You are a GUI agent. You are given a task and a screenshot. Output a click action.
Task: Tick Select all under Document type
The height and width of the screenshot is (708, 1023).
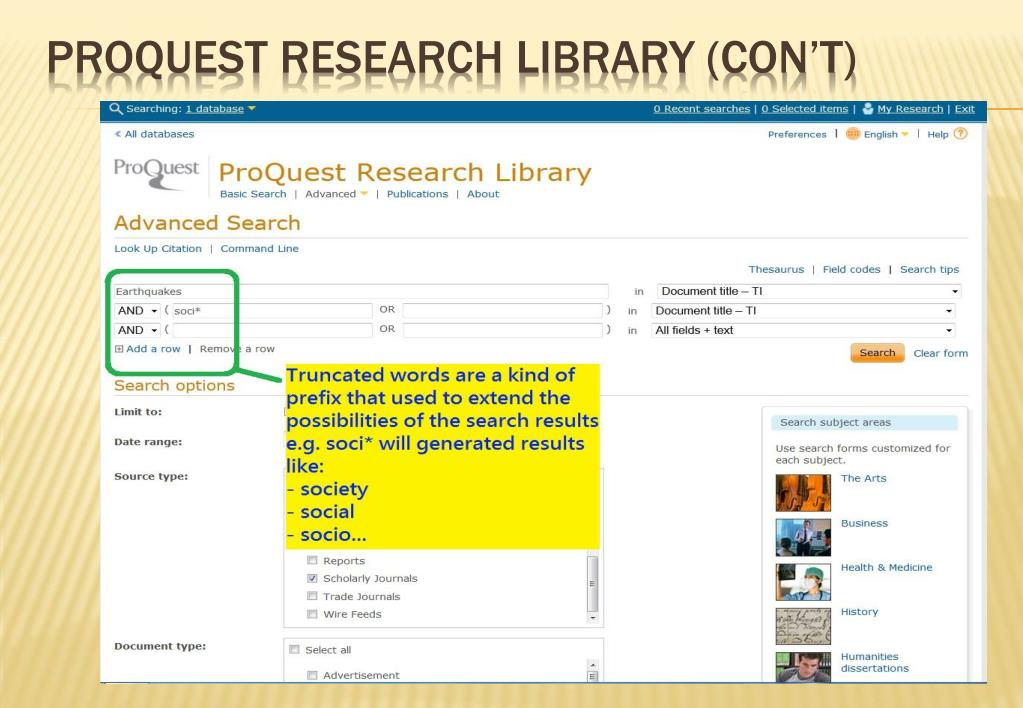pyautogui.click(x=294, y=650)
